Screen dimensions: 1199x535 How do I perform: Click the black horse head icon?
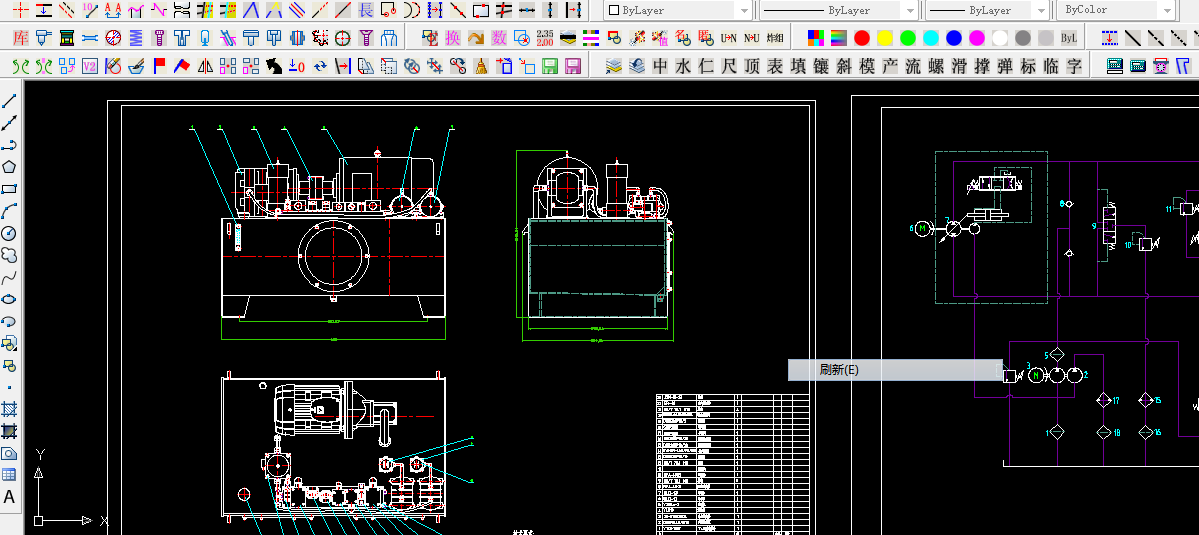(274, 66)
